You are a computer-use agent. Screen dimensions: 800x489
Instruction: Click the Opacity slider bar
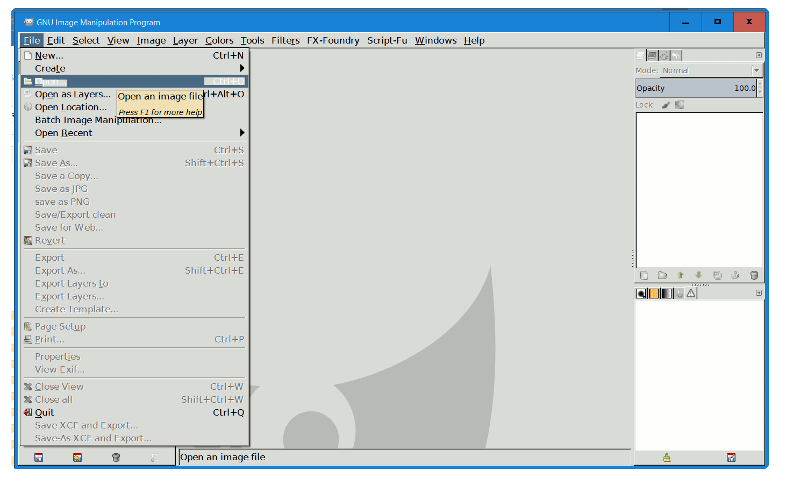tap(696, 88)
